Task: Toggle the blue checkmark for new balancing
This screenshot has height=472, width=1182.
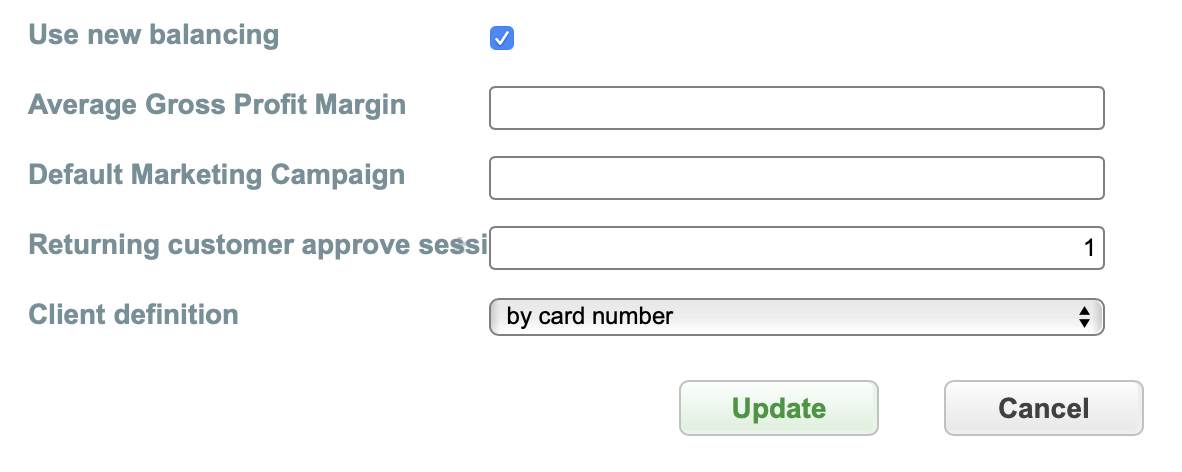Action: [501, 39]
